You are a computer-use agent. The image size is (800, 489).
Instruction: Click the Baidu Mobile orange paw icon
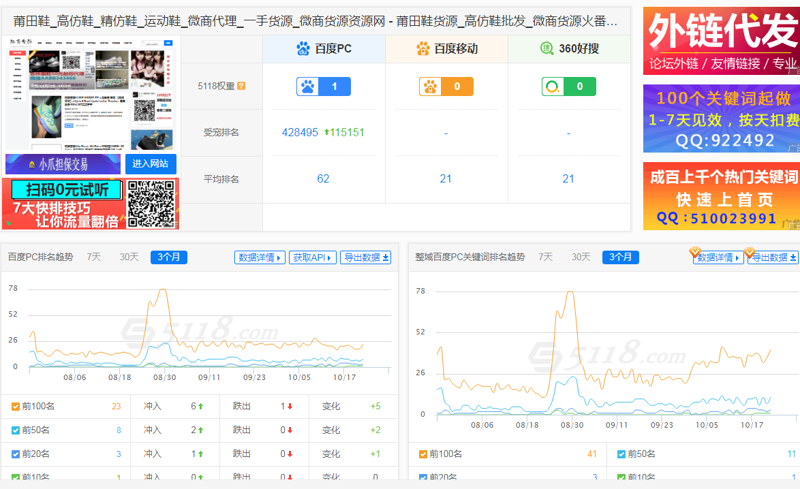click(x=423, y=49)
